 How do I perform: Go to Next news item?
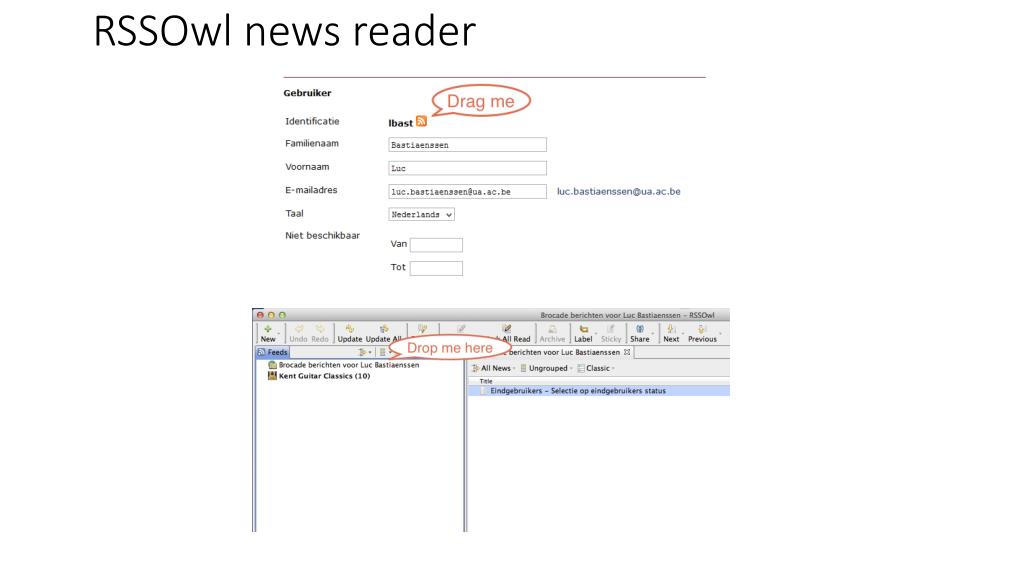point(671,334)
